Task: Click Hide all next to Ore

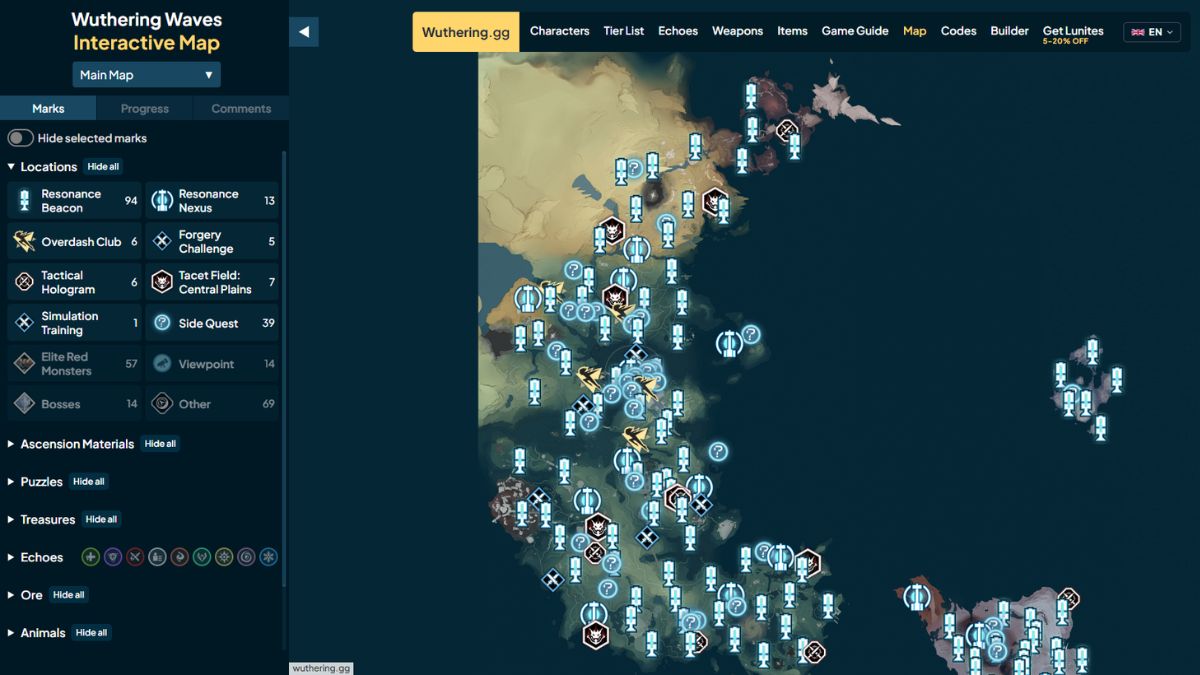Action: pyautogui.click(x=69, y=595)
